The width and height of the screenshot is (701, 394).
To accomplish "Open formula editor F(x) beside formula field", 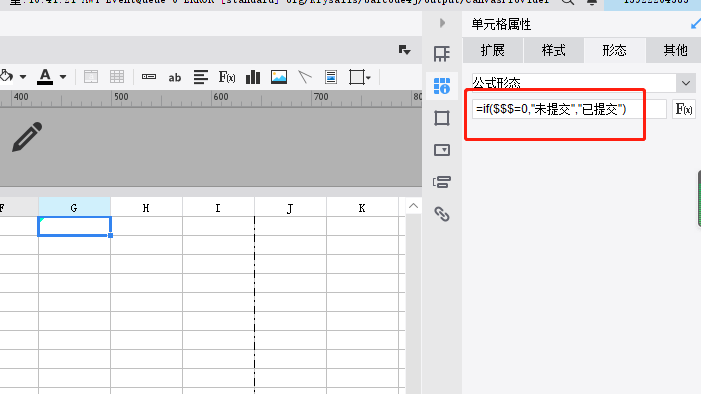I will point(684,109).
